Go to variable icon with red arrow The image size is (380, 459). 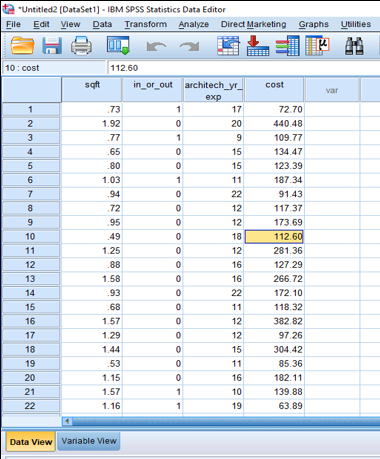click(258, 46)
